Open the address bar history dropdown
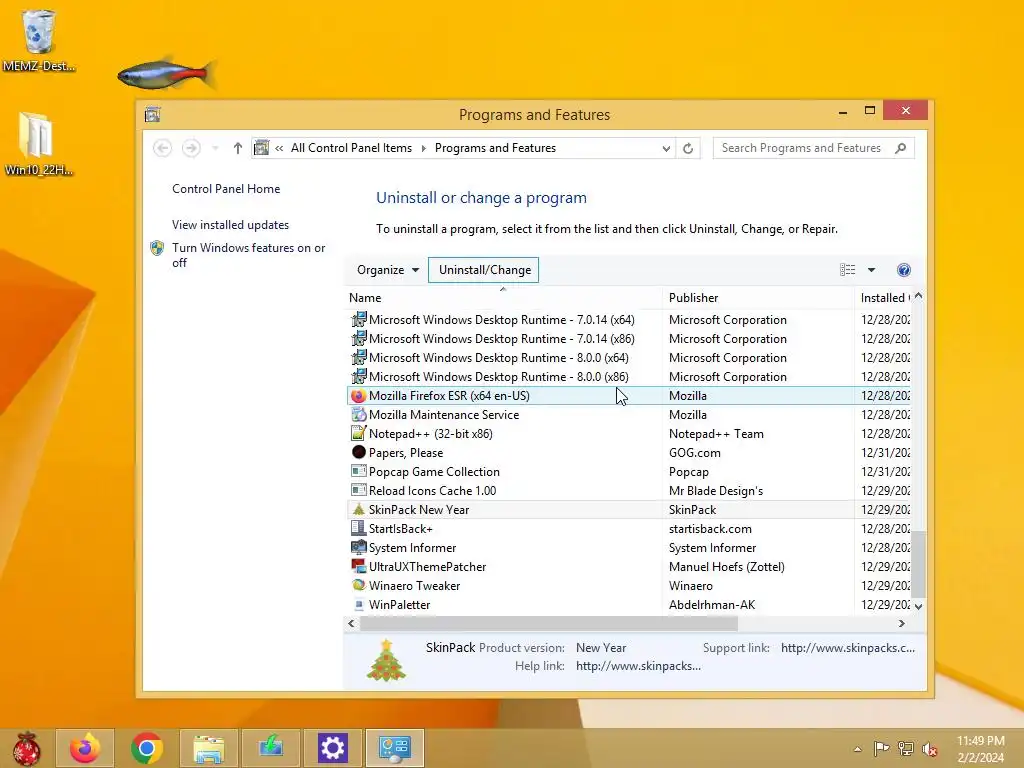 (665, 148)
